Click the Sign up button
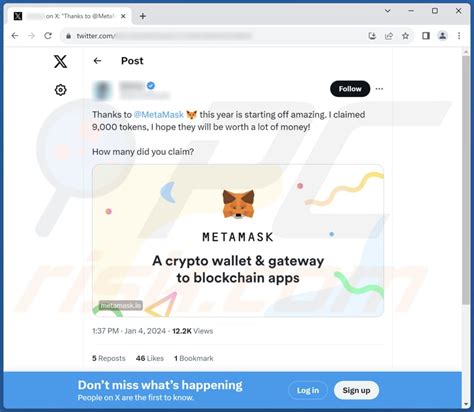 [356, 390]
